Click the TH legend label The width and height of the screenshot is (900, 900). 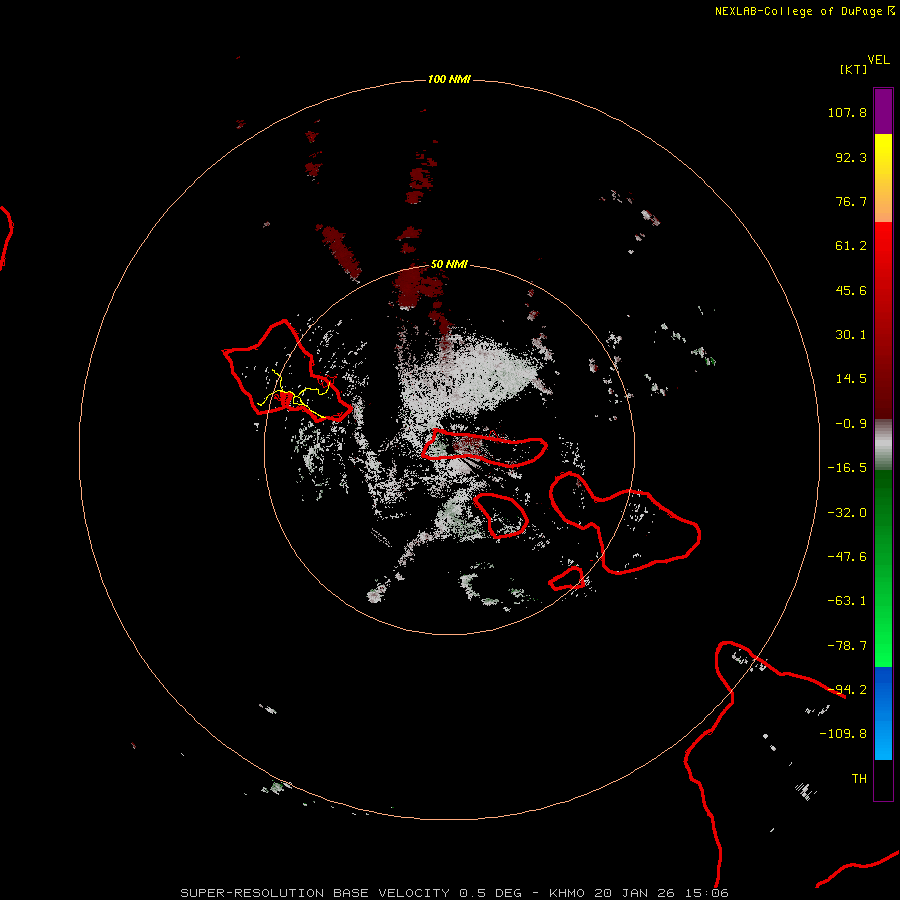[x=859, y=779]
